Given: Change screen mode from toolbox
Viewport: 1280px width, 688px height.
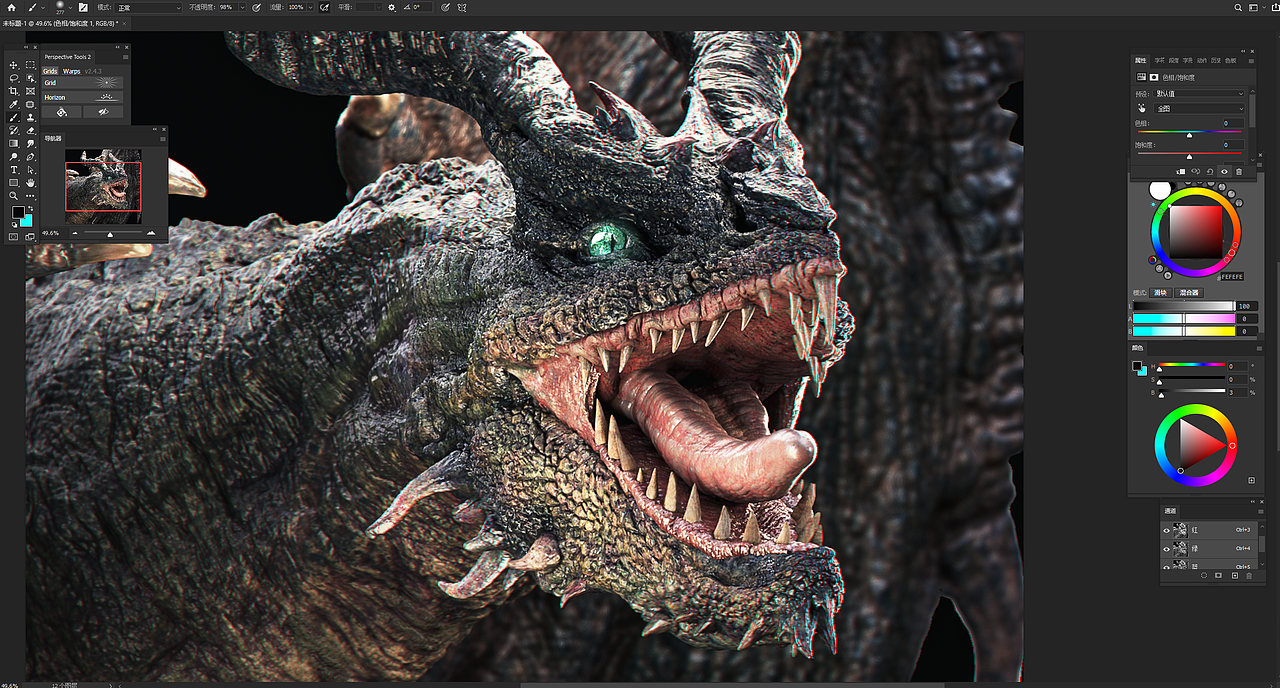Looking at the screenshot, I should (x=30, y=237).
